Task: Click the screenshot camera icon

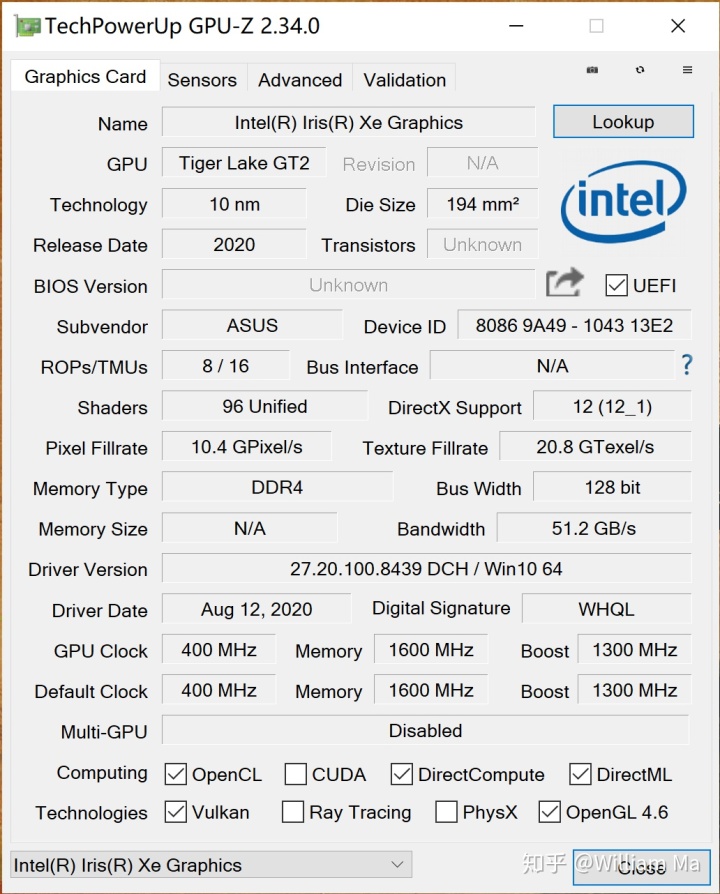Action: point(592,70)
